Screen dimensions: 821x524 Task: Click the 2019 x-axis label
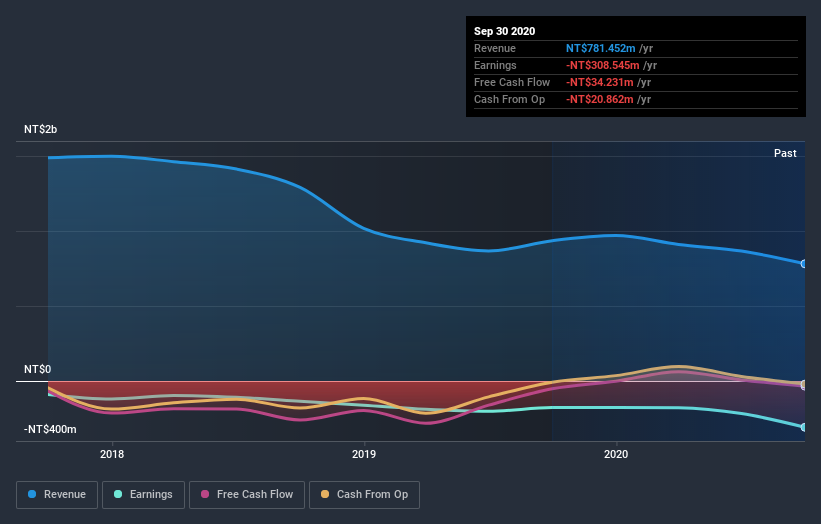click(364, 454)
